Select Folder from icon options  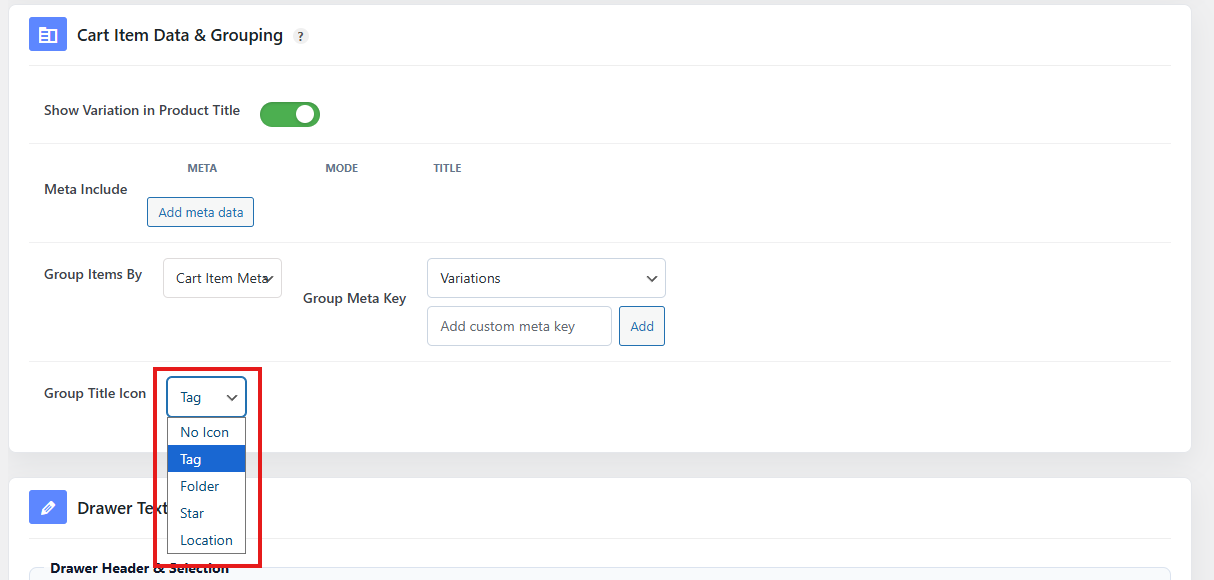point(206,486)
